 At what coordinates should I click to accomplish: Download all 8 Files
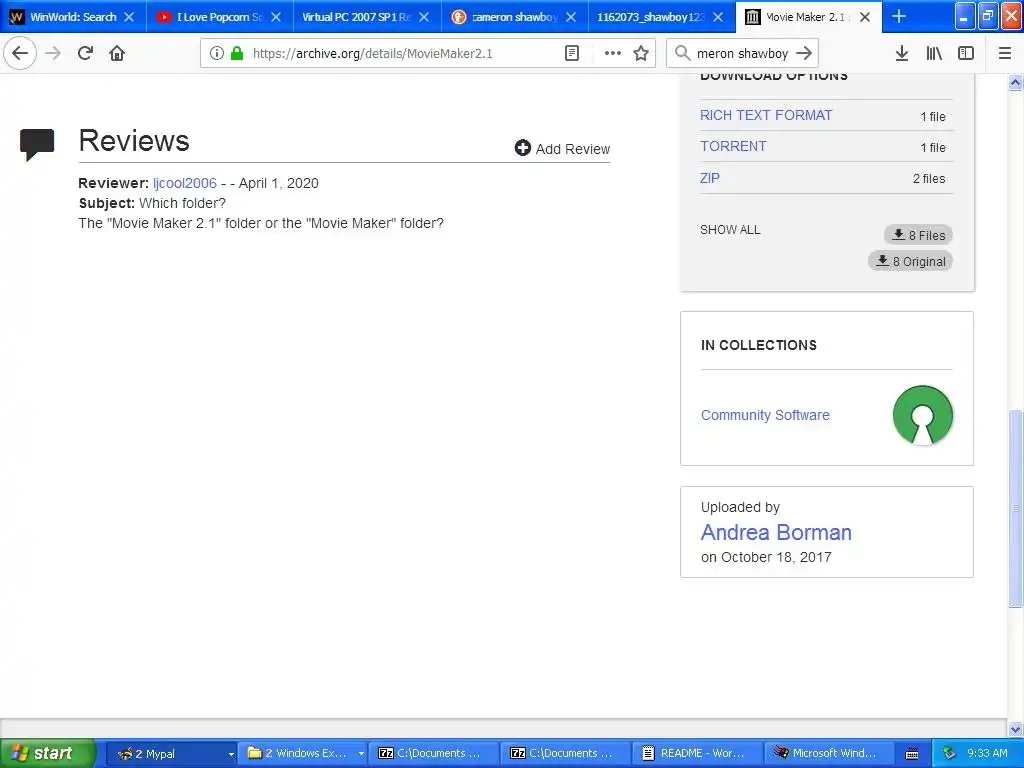tap(918, 235)
